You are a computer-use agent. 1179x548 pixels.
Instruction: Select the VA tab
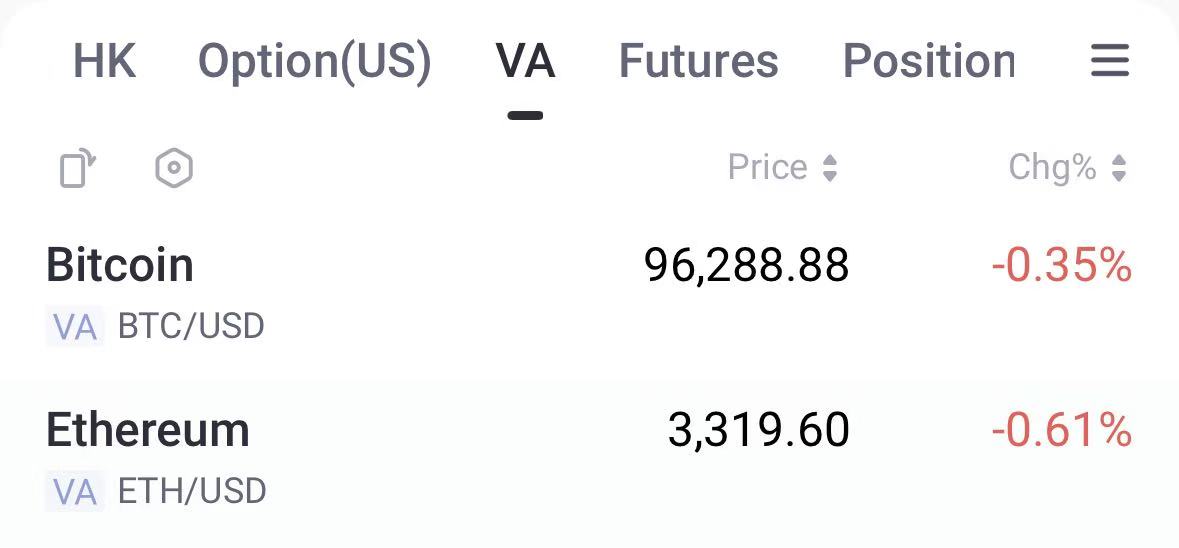point(525,61)
